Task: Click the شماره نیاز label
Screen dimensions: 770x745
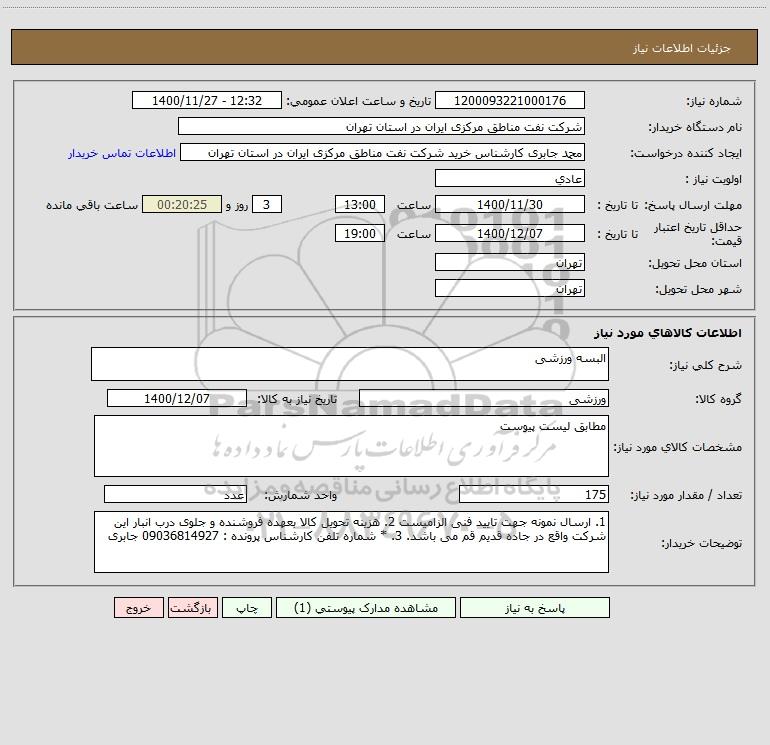Action: 714,101
